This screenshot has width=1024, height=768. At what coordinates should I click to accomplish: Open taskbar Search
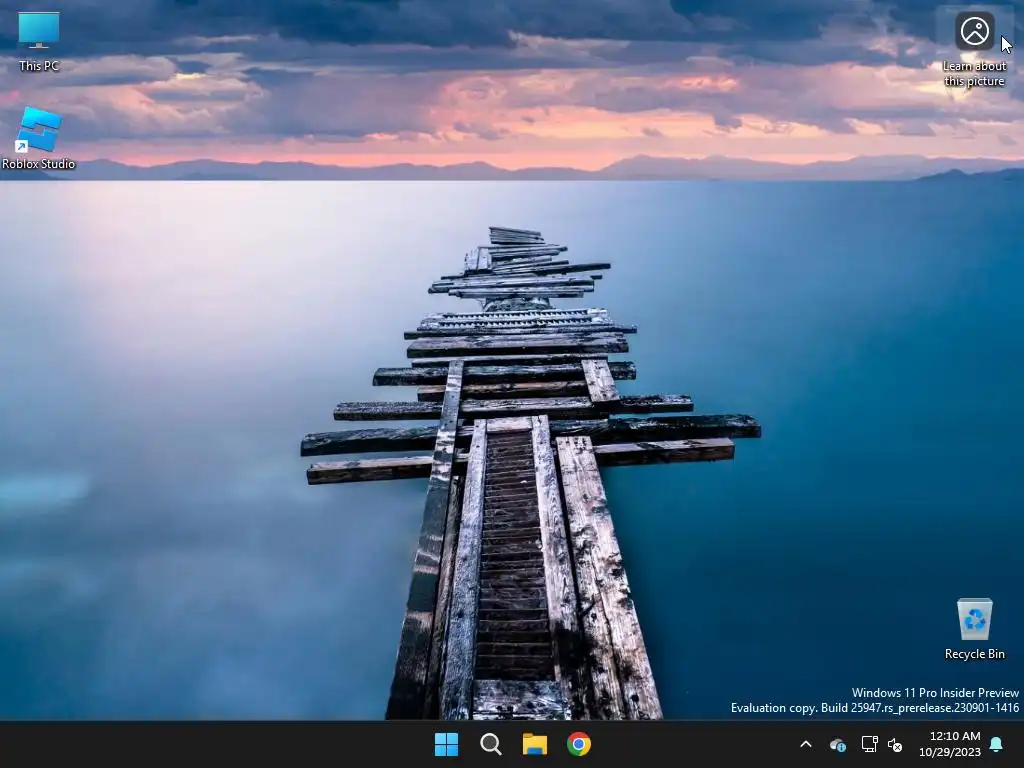point(490,744)
